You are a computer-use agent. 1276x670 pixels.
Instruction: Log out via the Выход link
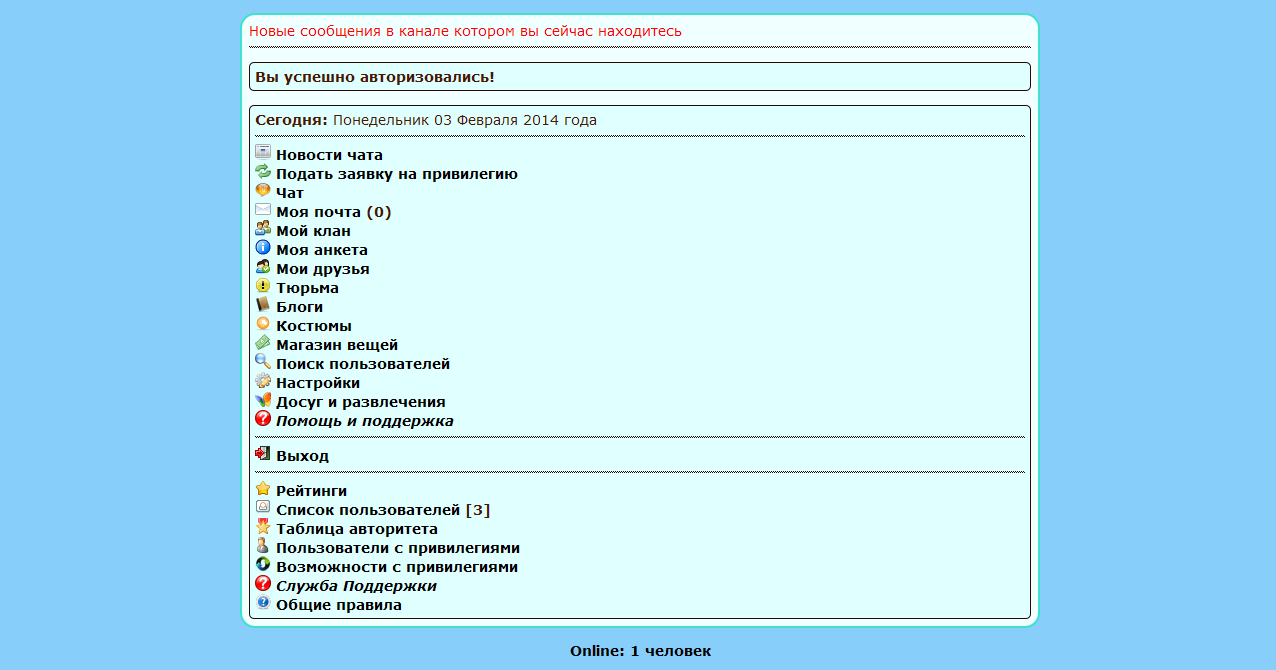coord(302,456)
